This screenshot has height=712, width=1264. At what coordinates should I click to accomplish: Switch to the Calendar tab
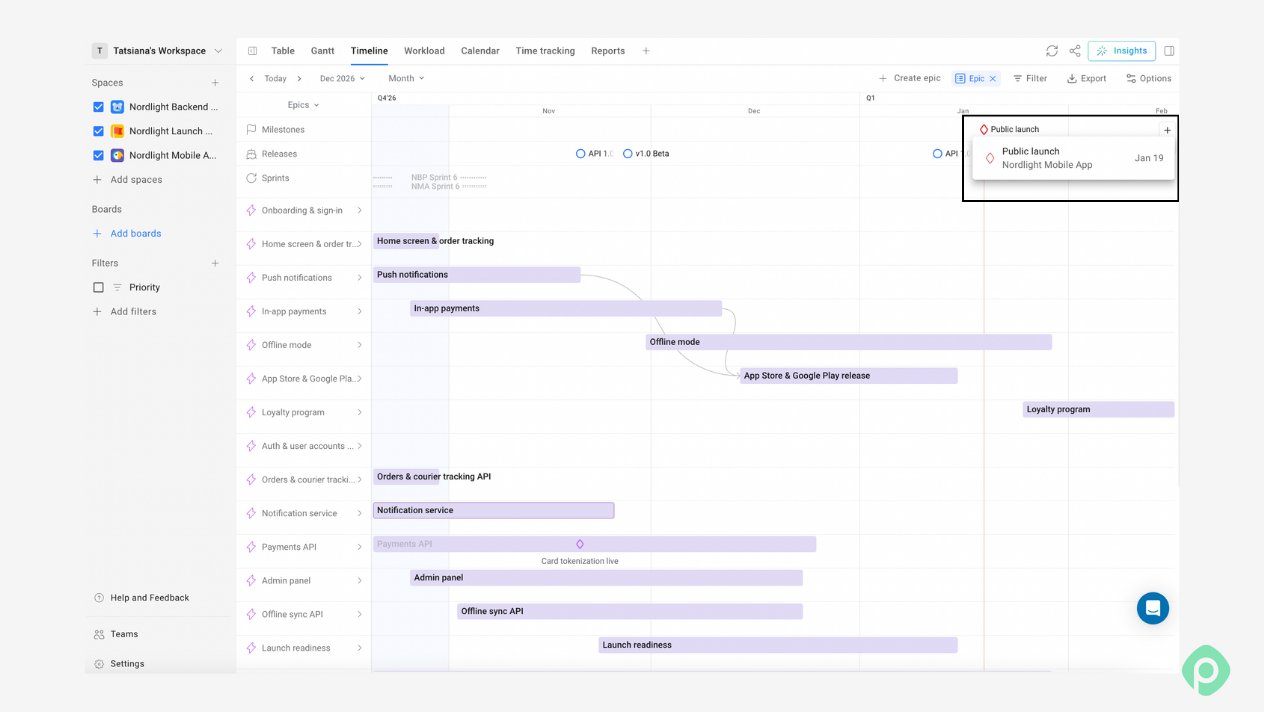(x=480, y=51)
